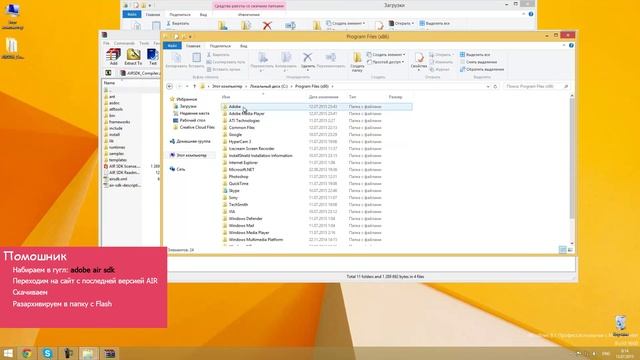
Task: Select Downloads in Favorites sidebar
Action: [188, 106]
